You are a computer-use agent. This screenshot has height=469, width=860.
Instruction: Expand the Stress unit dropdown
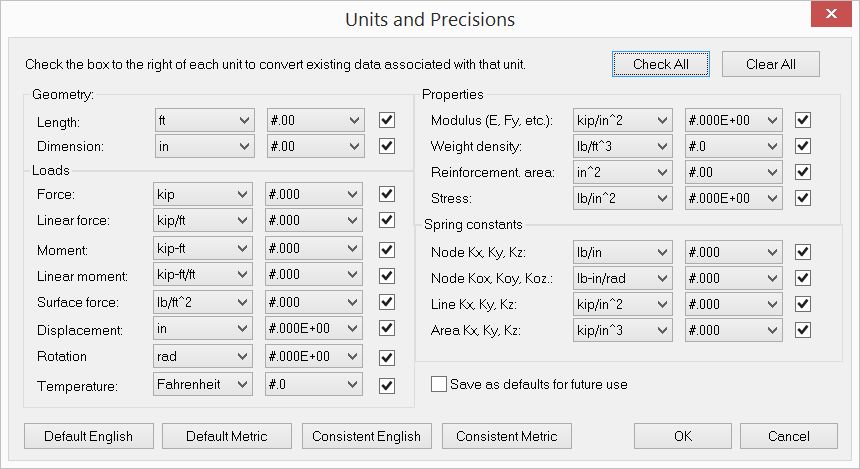tap(621, 198)
